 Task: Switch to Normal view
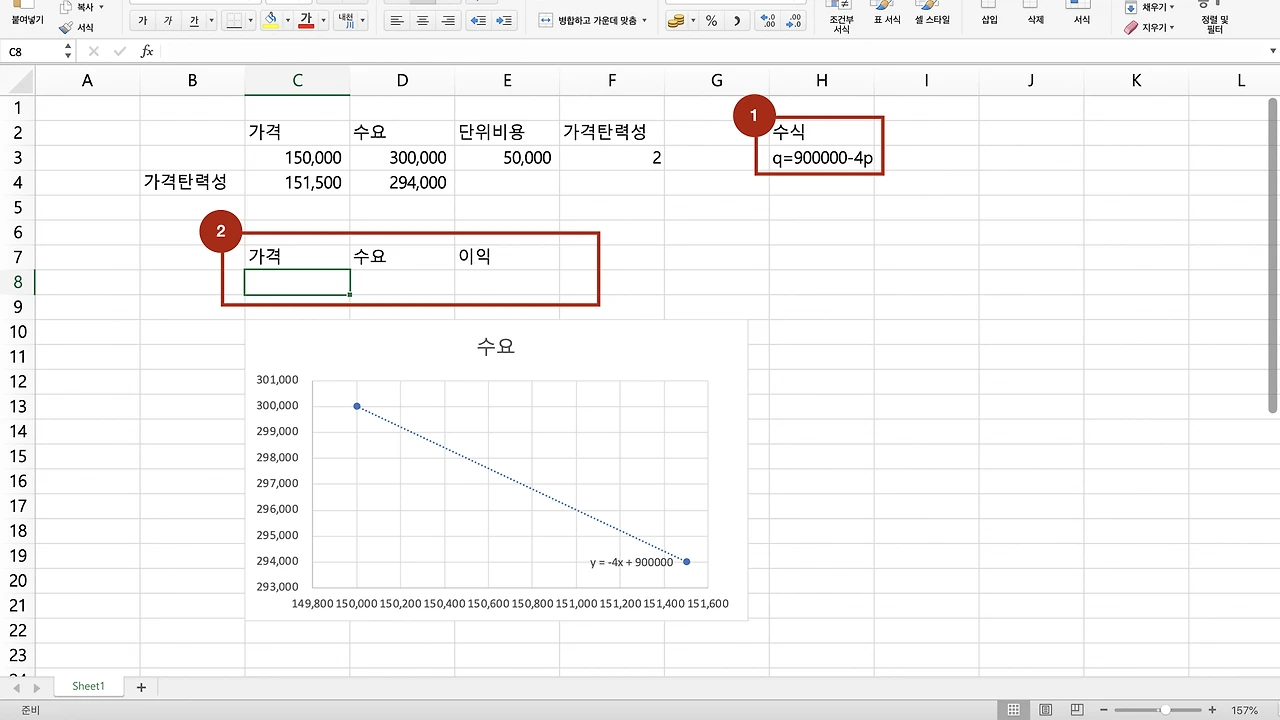click(x=1014, y=710)
